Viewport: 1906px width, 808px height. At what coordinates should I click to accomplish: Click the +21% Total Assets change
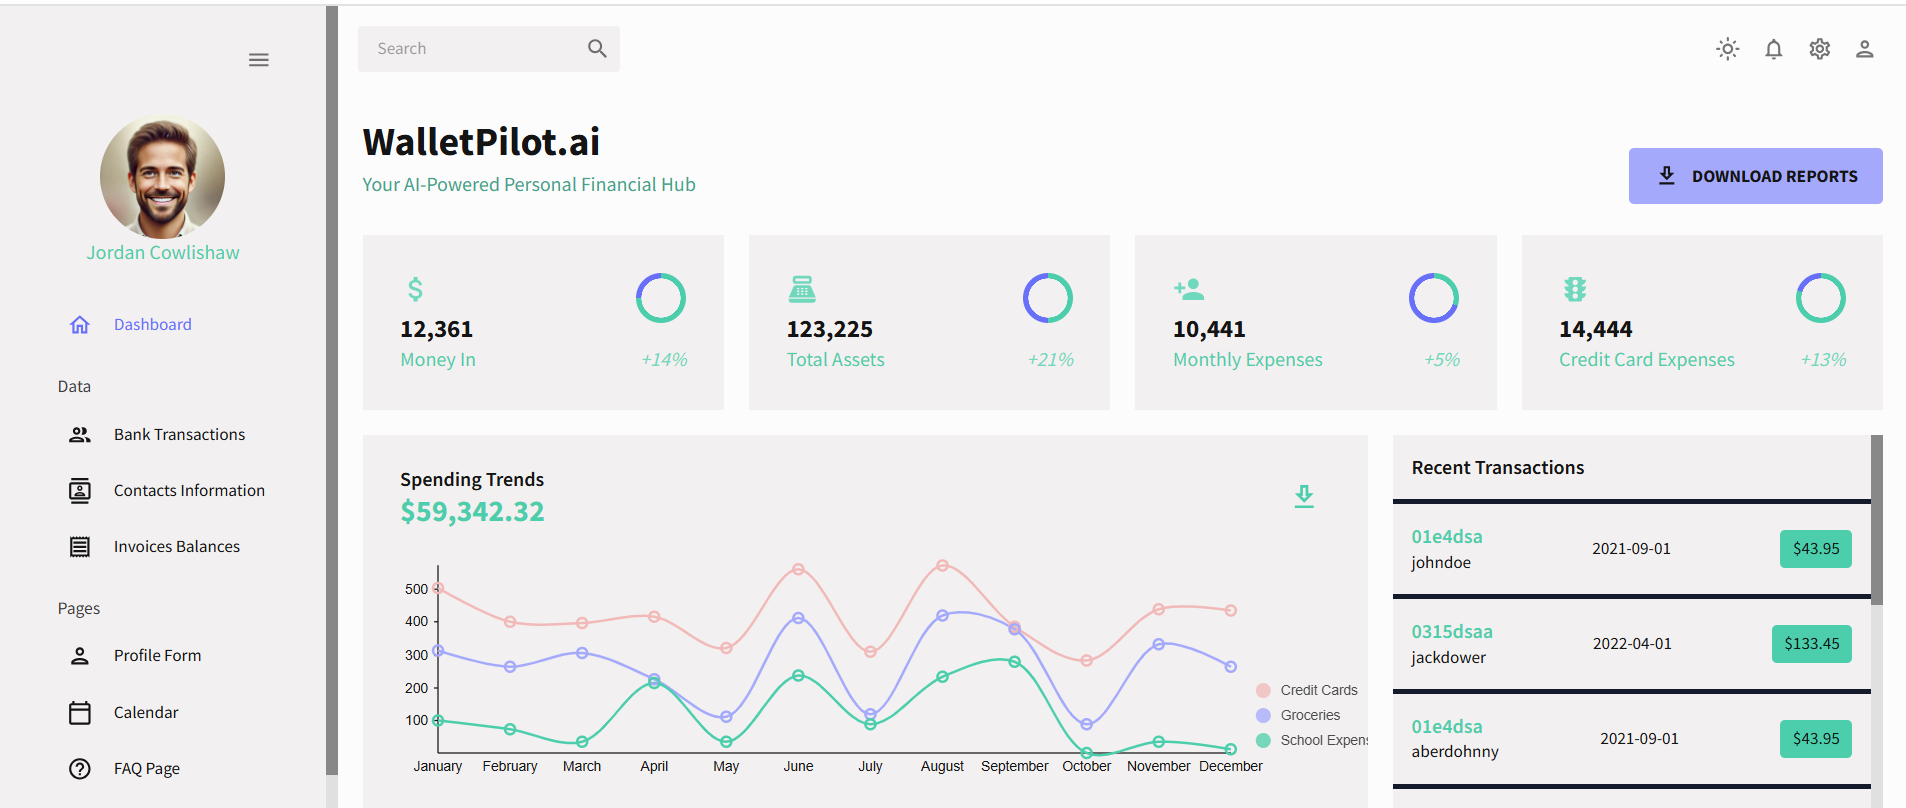[x=1051, y=360]
